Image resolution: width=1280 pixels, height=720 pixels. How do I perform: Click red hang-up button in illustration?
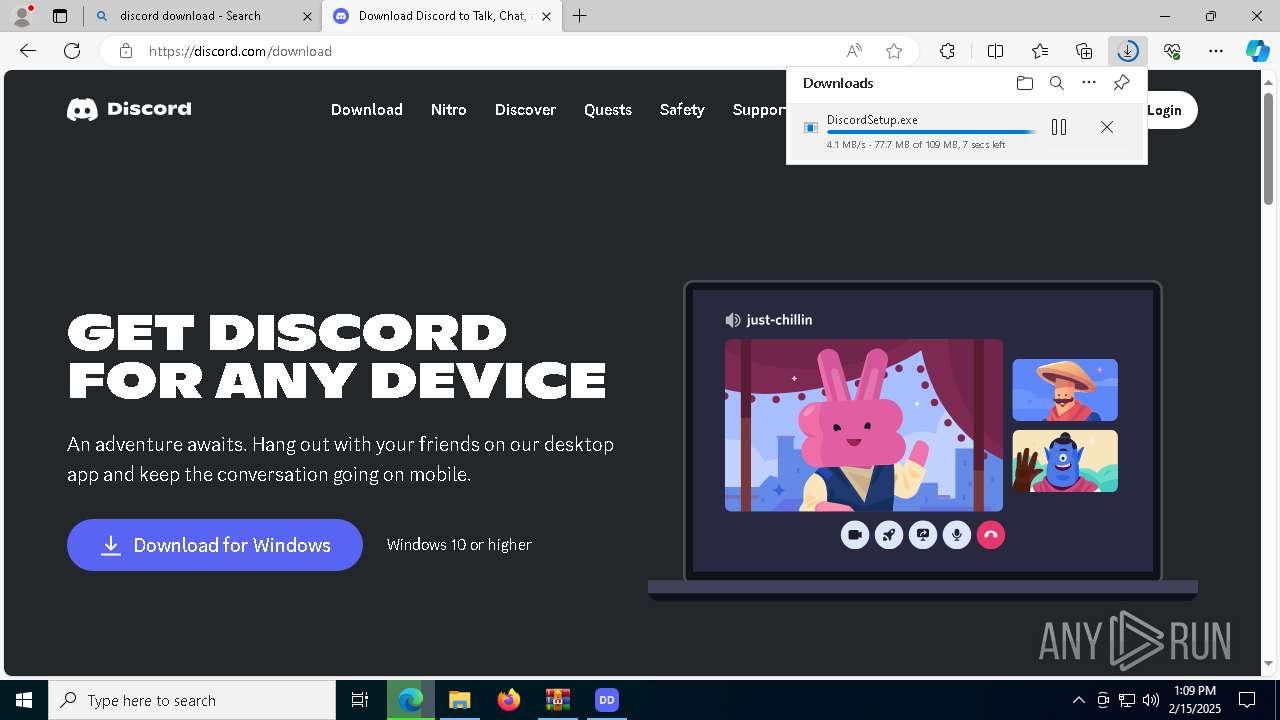pyautogui.click(x=991, y=535)
